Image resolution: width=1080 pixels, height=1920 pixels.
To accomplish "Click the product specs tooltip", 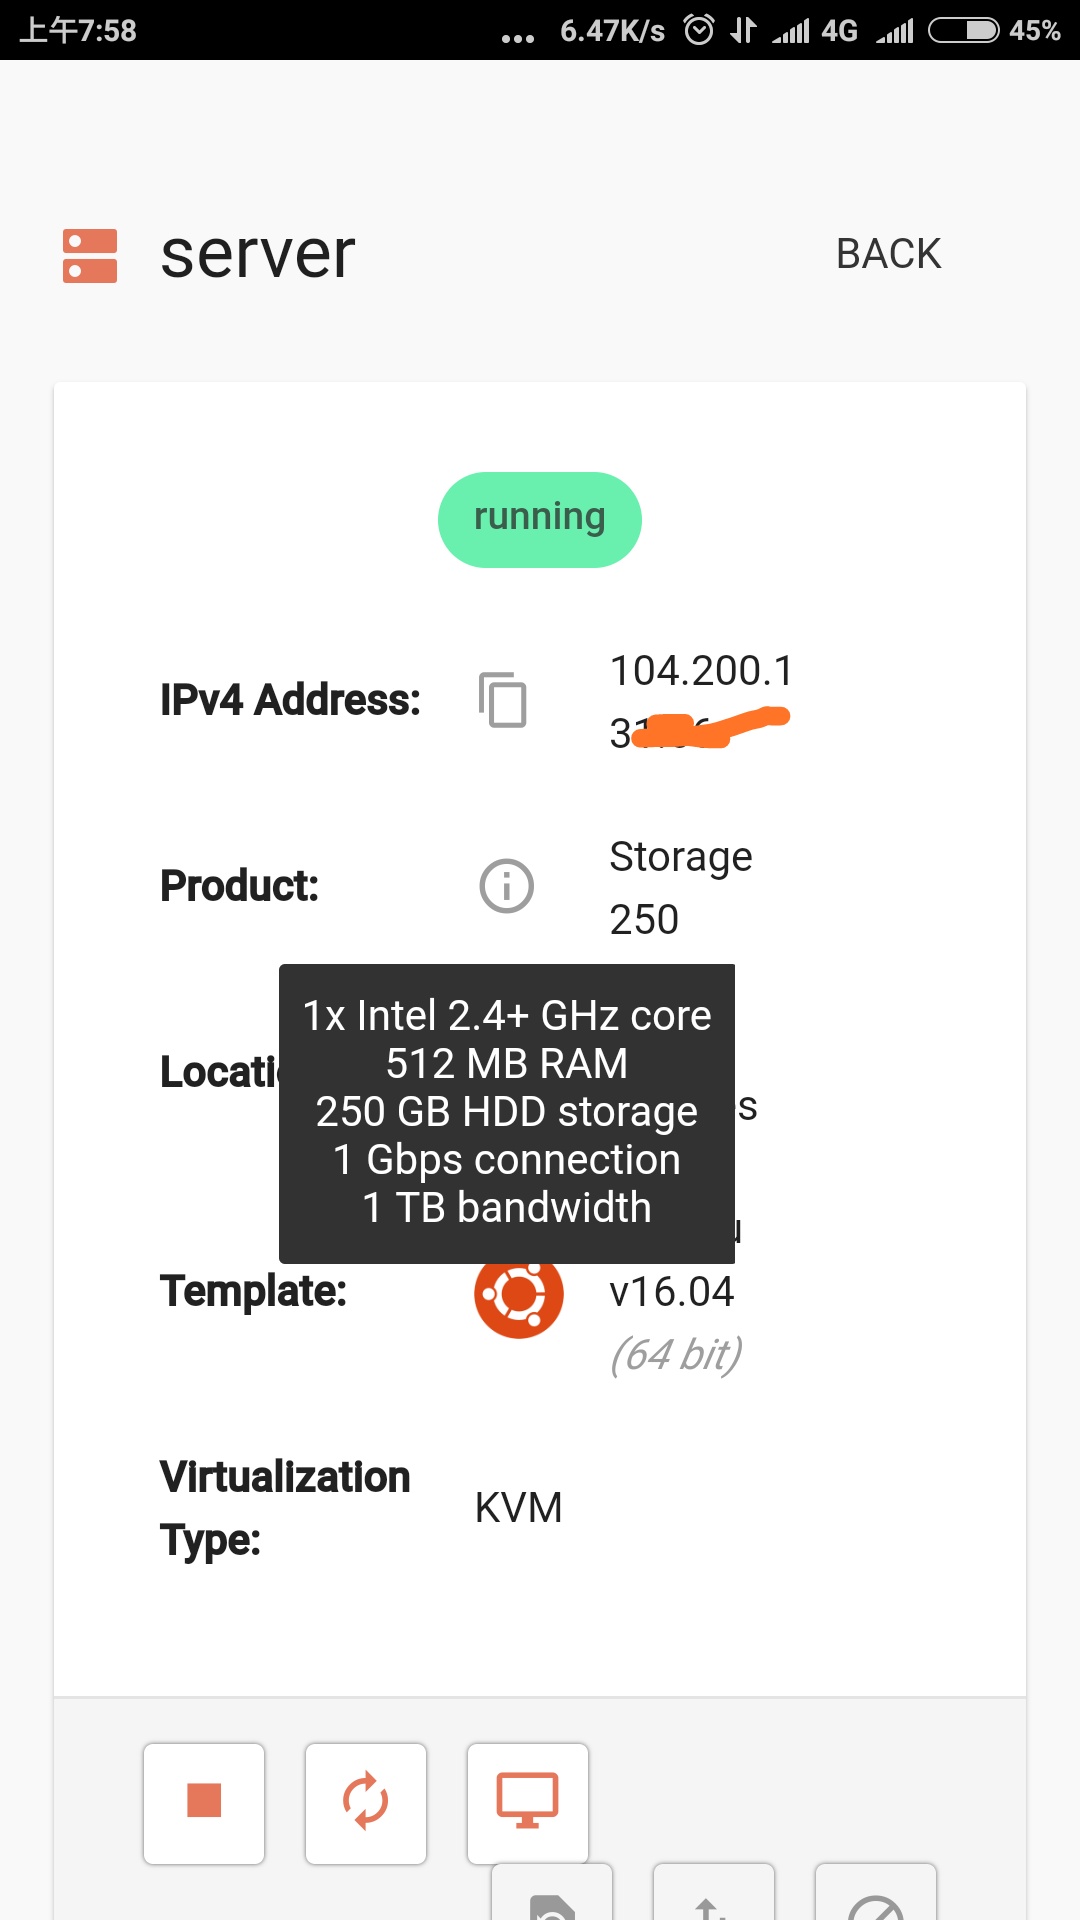I will pos(507,1112).
